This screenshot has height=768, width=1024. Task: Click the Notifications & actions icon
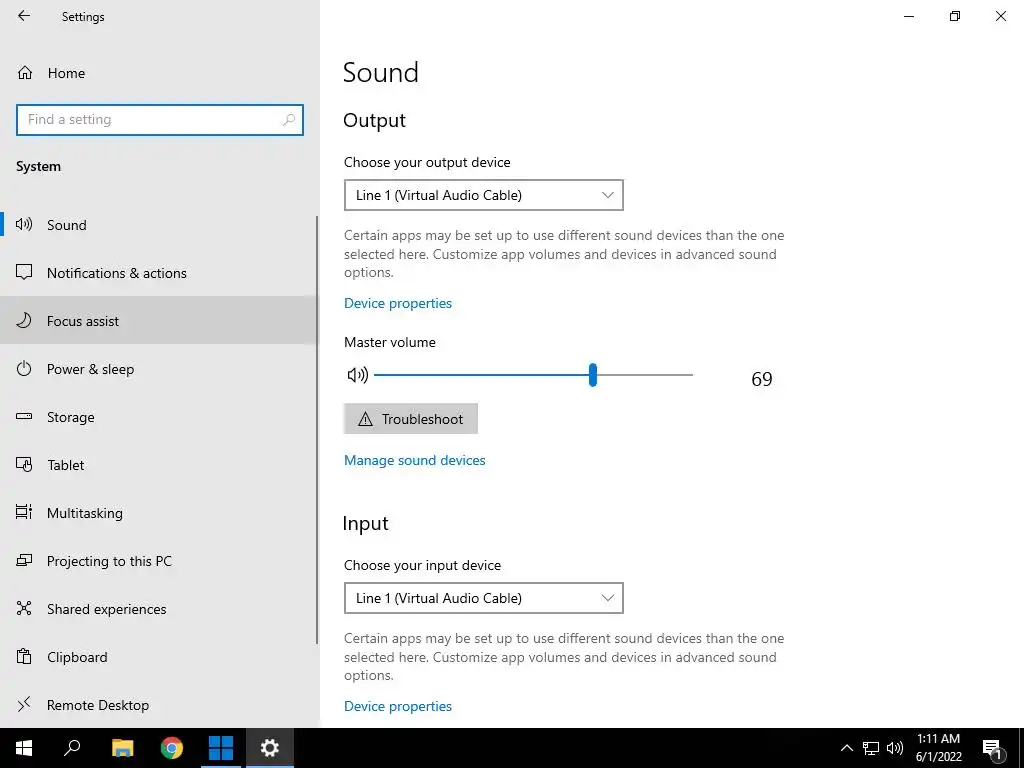pyautogui.click(x=24, y=272)
